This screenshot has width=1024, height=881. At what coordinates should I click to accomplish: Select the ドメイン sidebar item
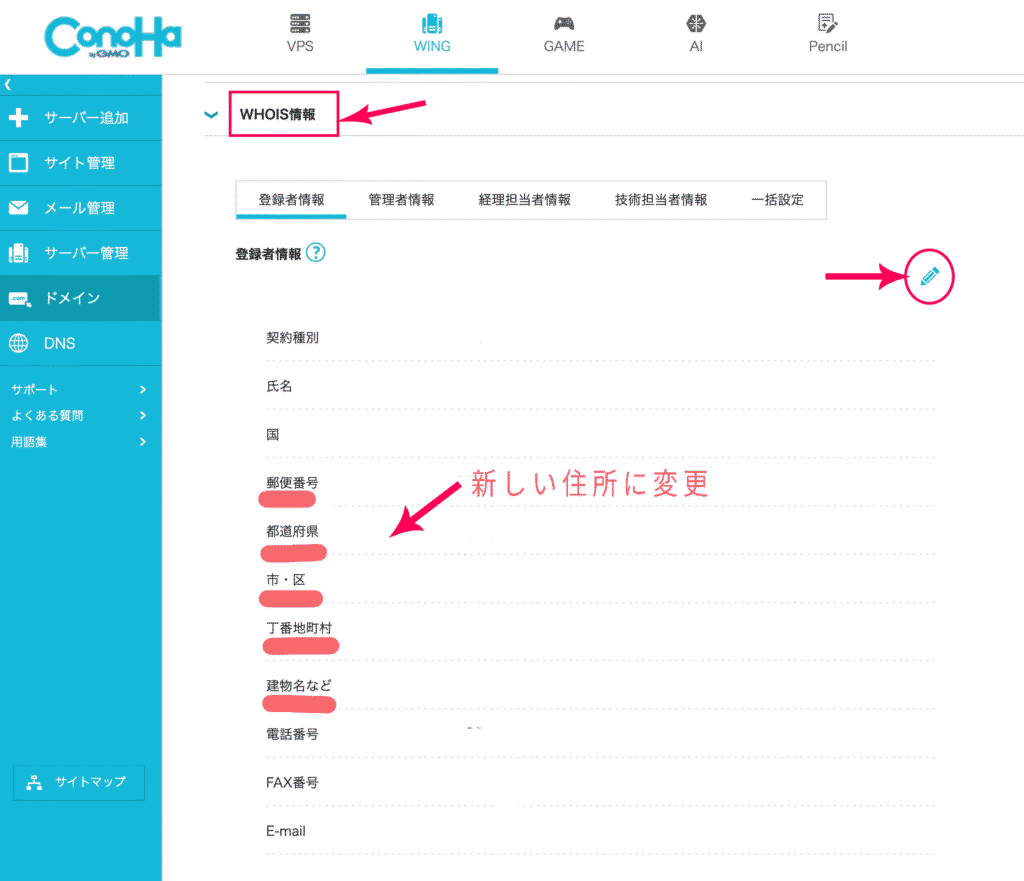[71, 298]
